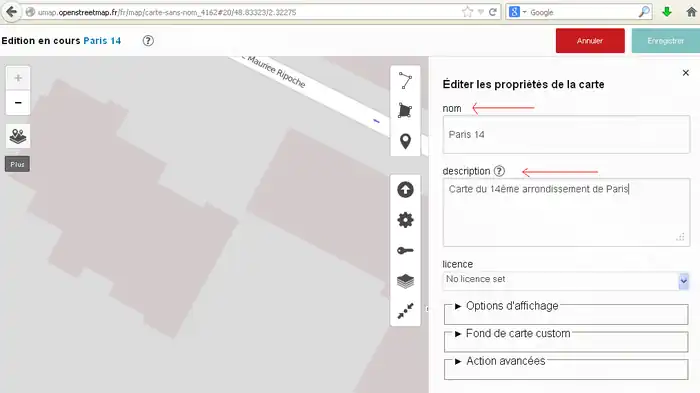Viewport: 700px width, 393px height.
Task: Open the tile layers map icon
Action: [18, 136]
